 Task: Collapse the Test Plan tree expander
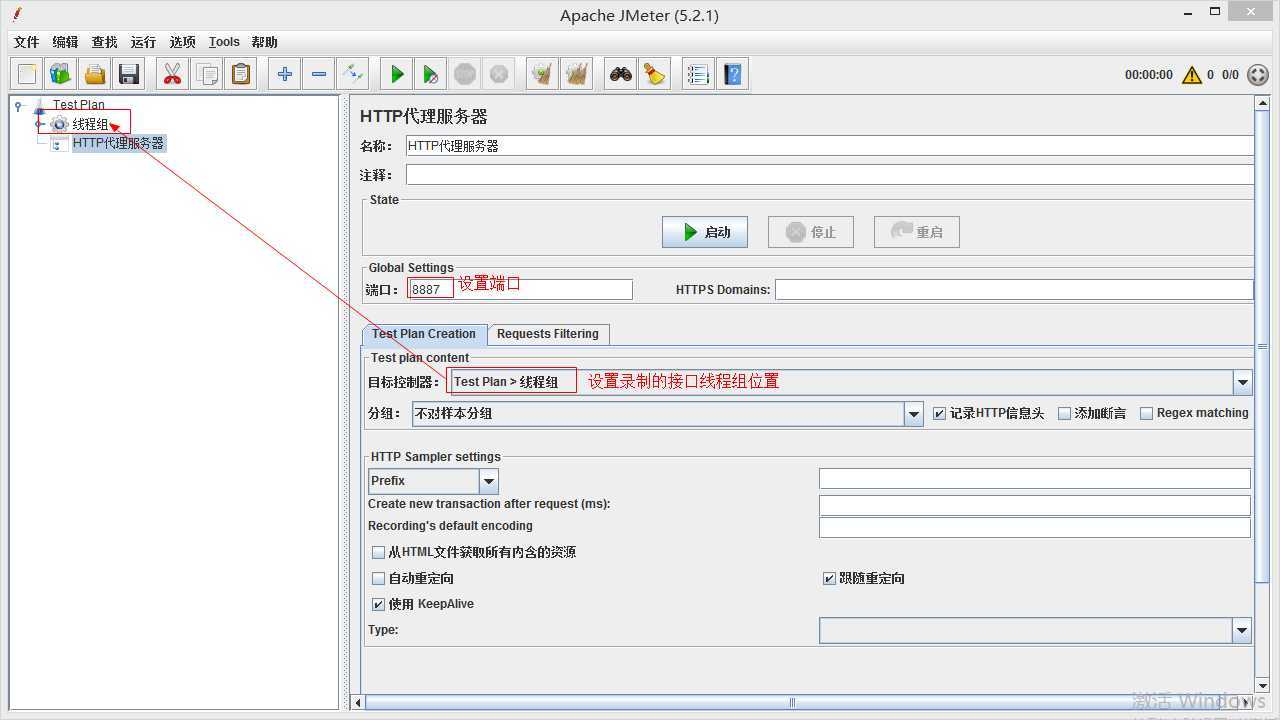click(19, 104)
